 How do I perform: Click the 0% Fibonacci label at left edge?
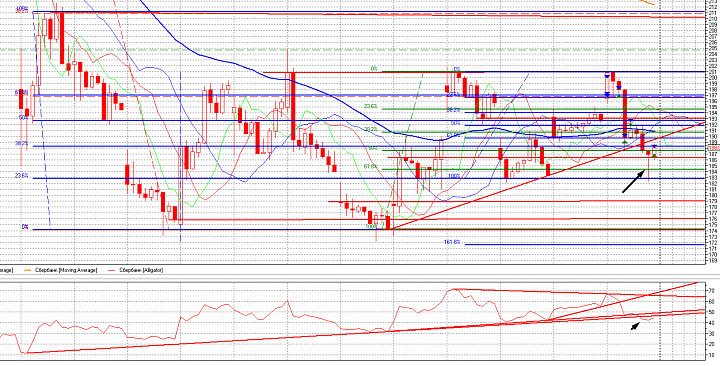(25, 227)
